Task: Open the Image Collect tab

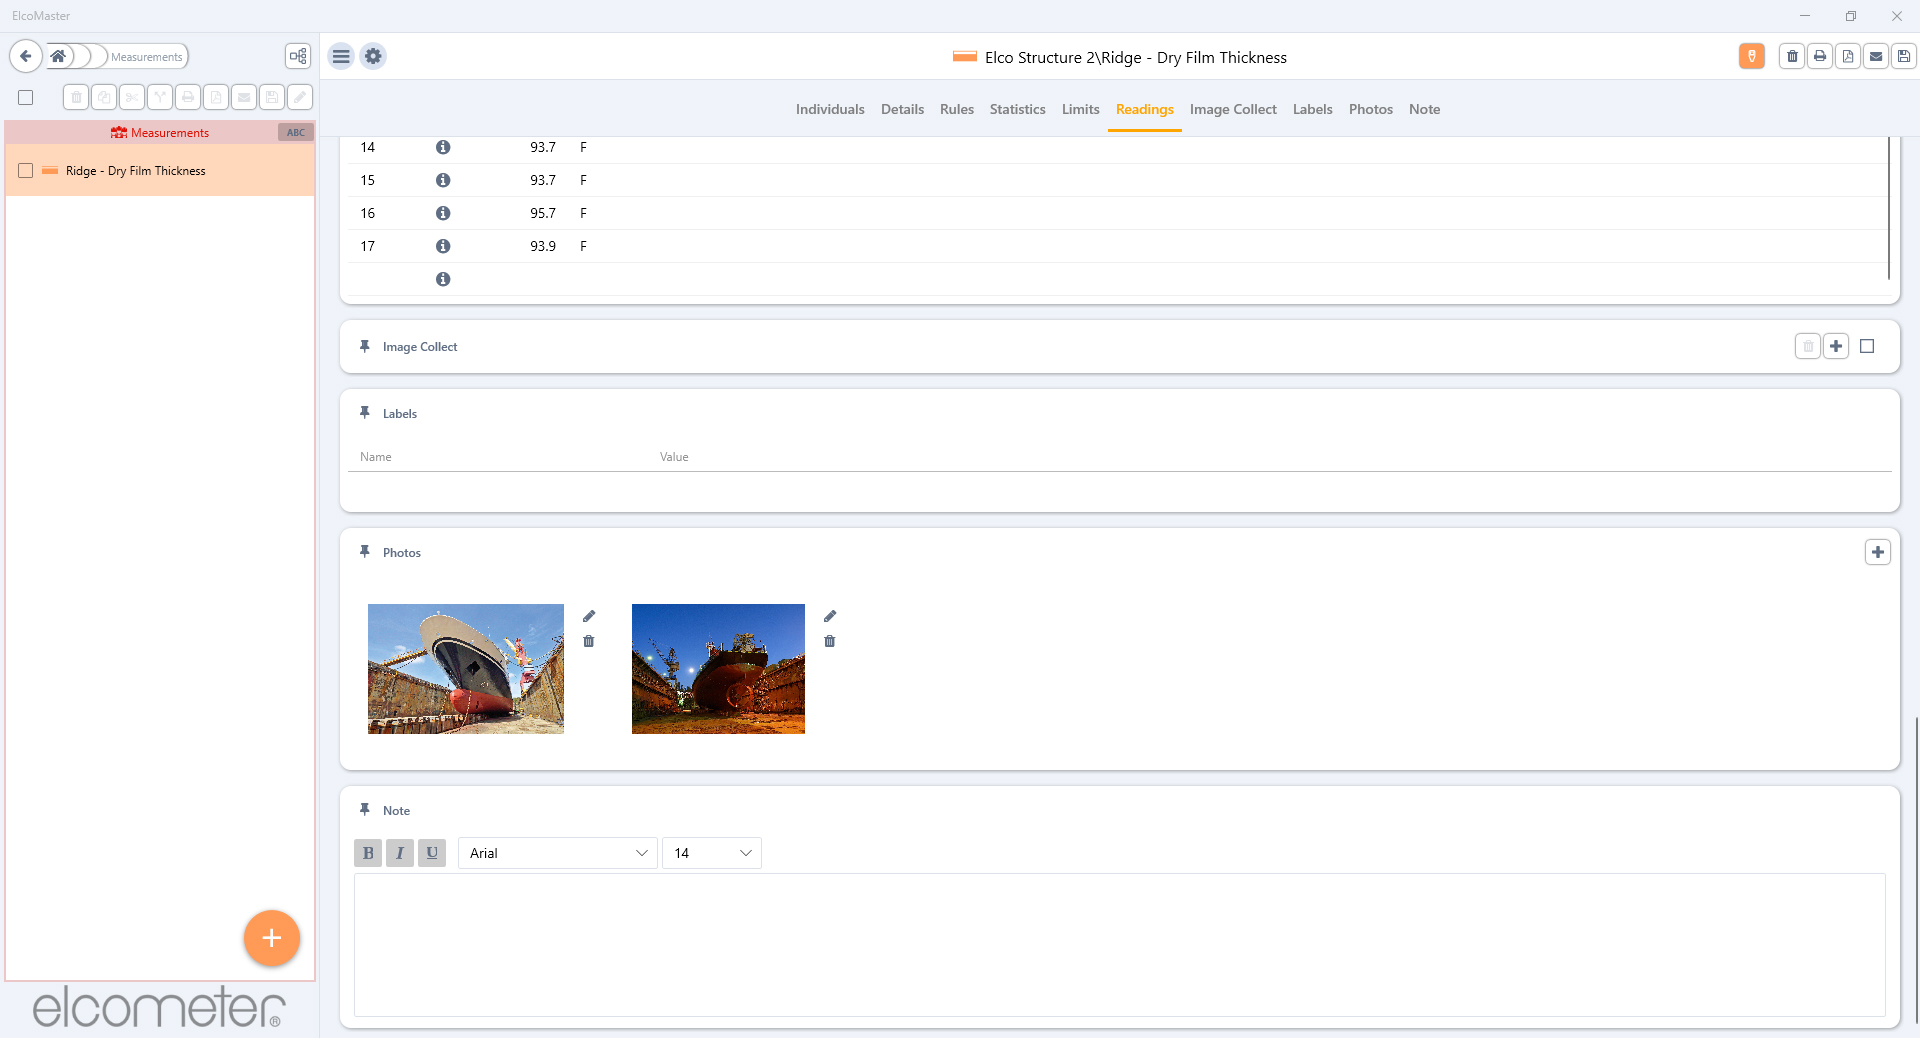Action: (1233, 109)
